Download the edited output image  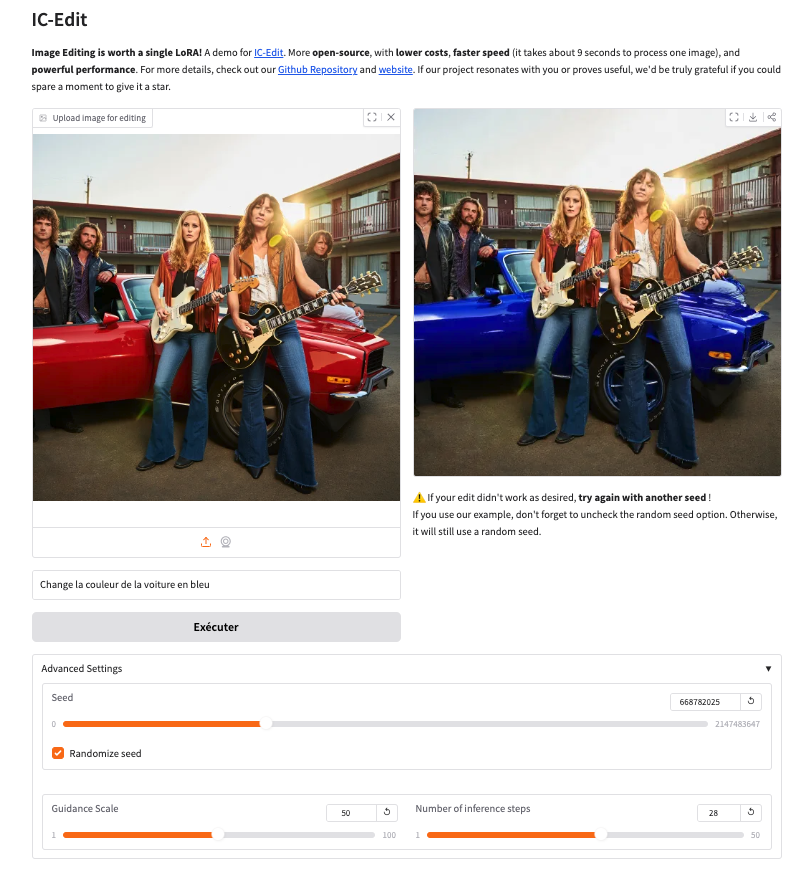coord(753,117)
